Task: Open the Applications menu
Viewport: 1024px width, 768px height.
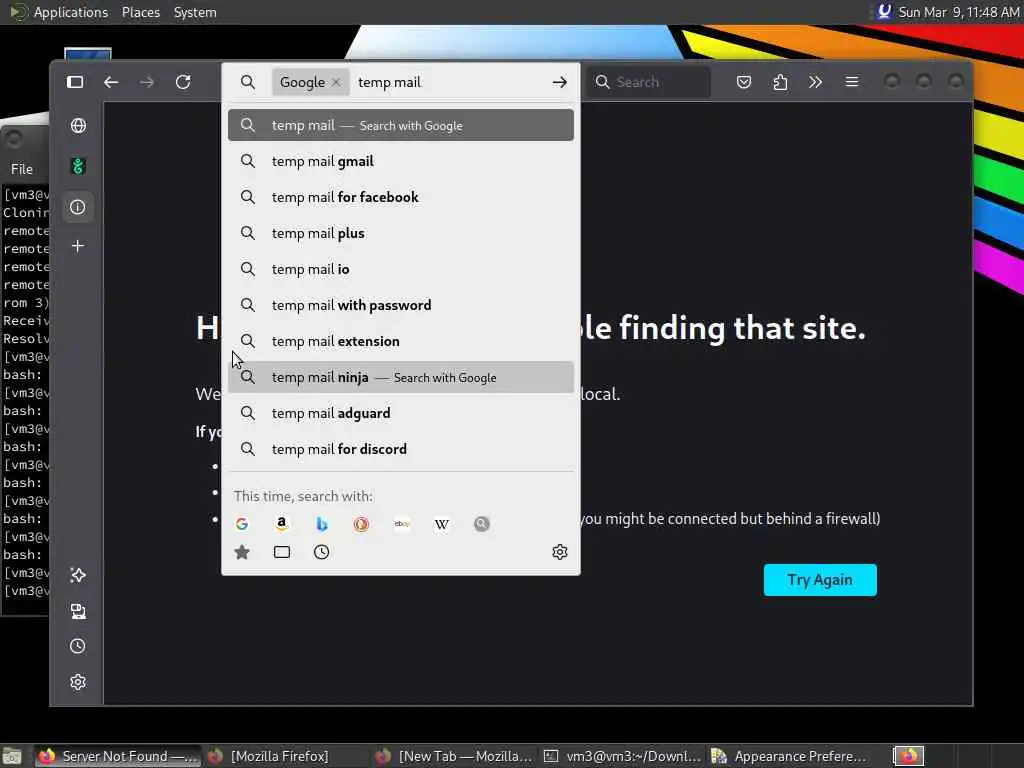Action: [x=71, y=12]
